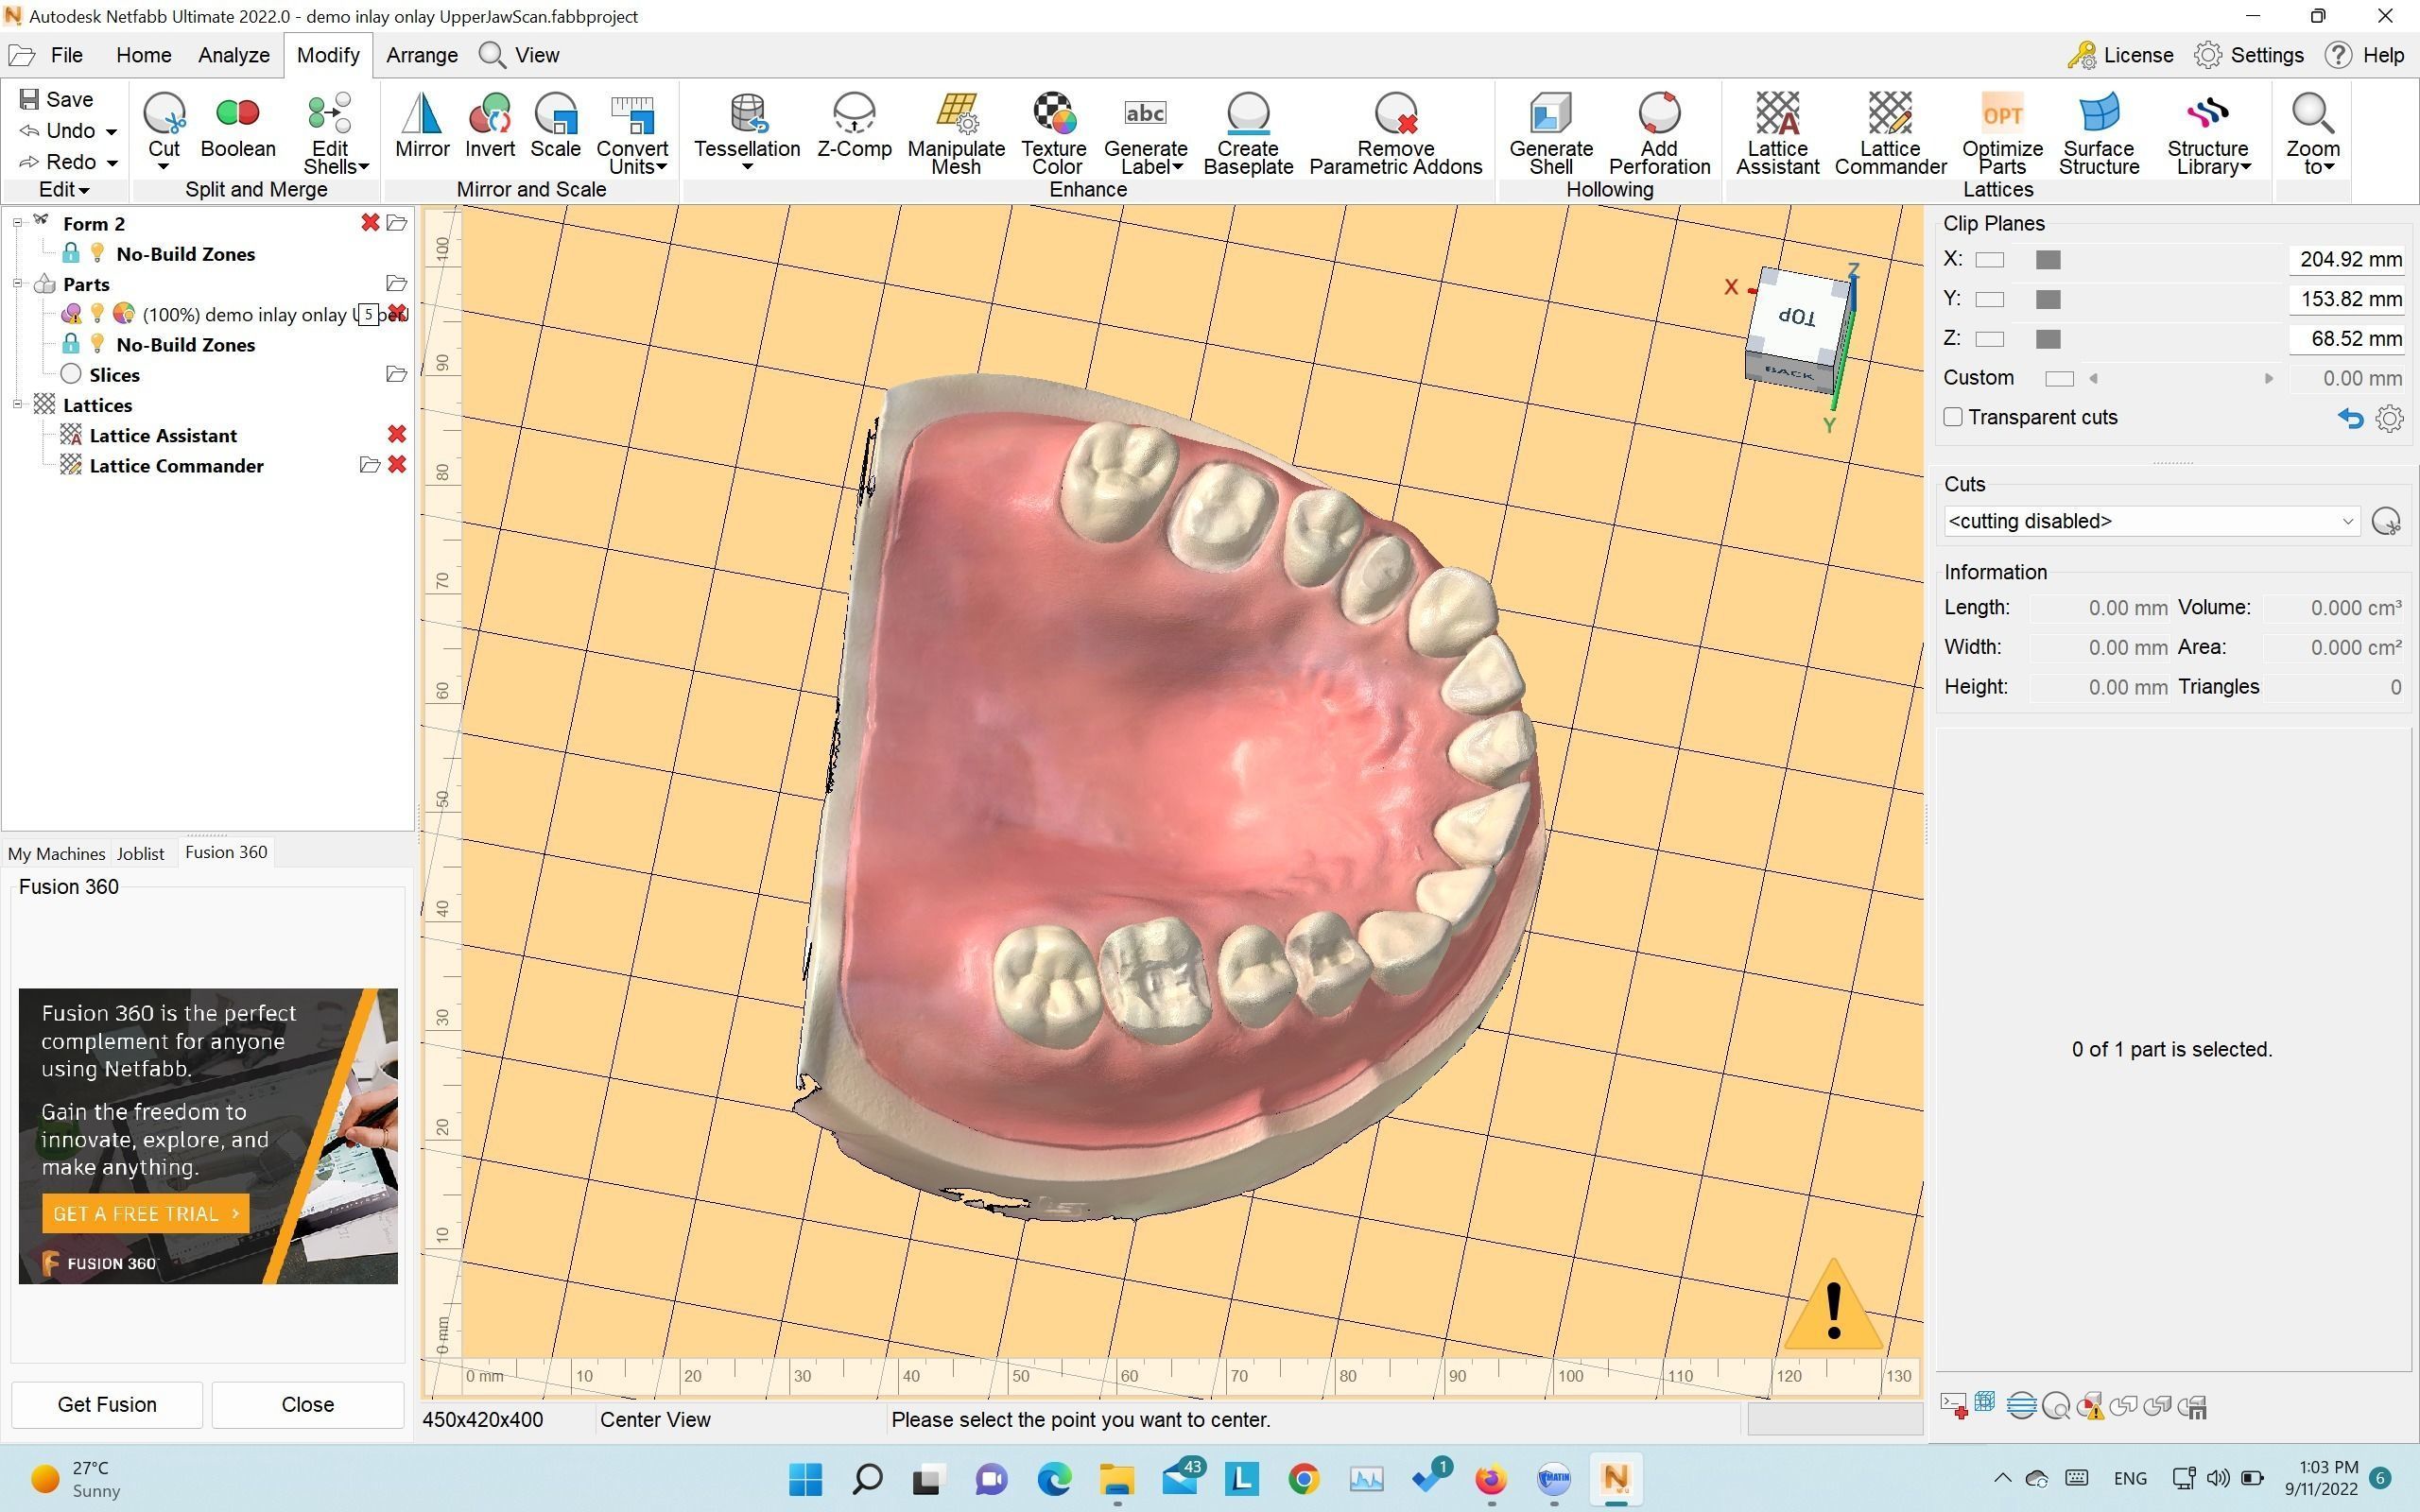Toggle the X clip plane white box
This screenshot has height=1512, width=2420.
pos(1990,260)
